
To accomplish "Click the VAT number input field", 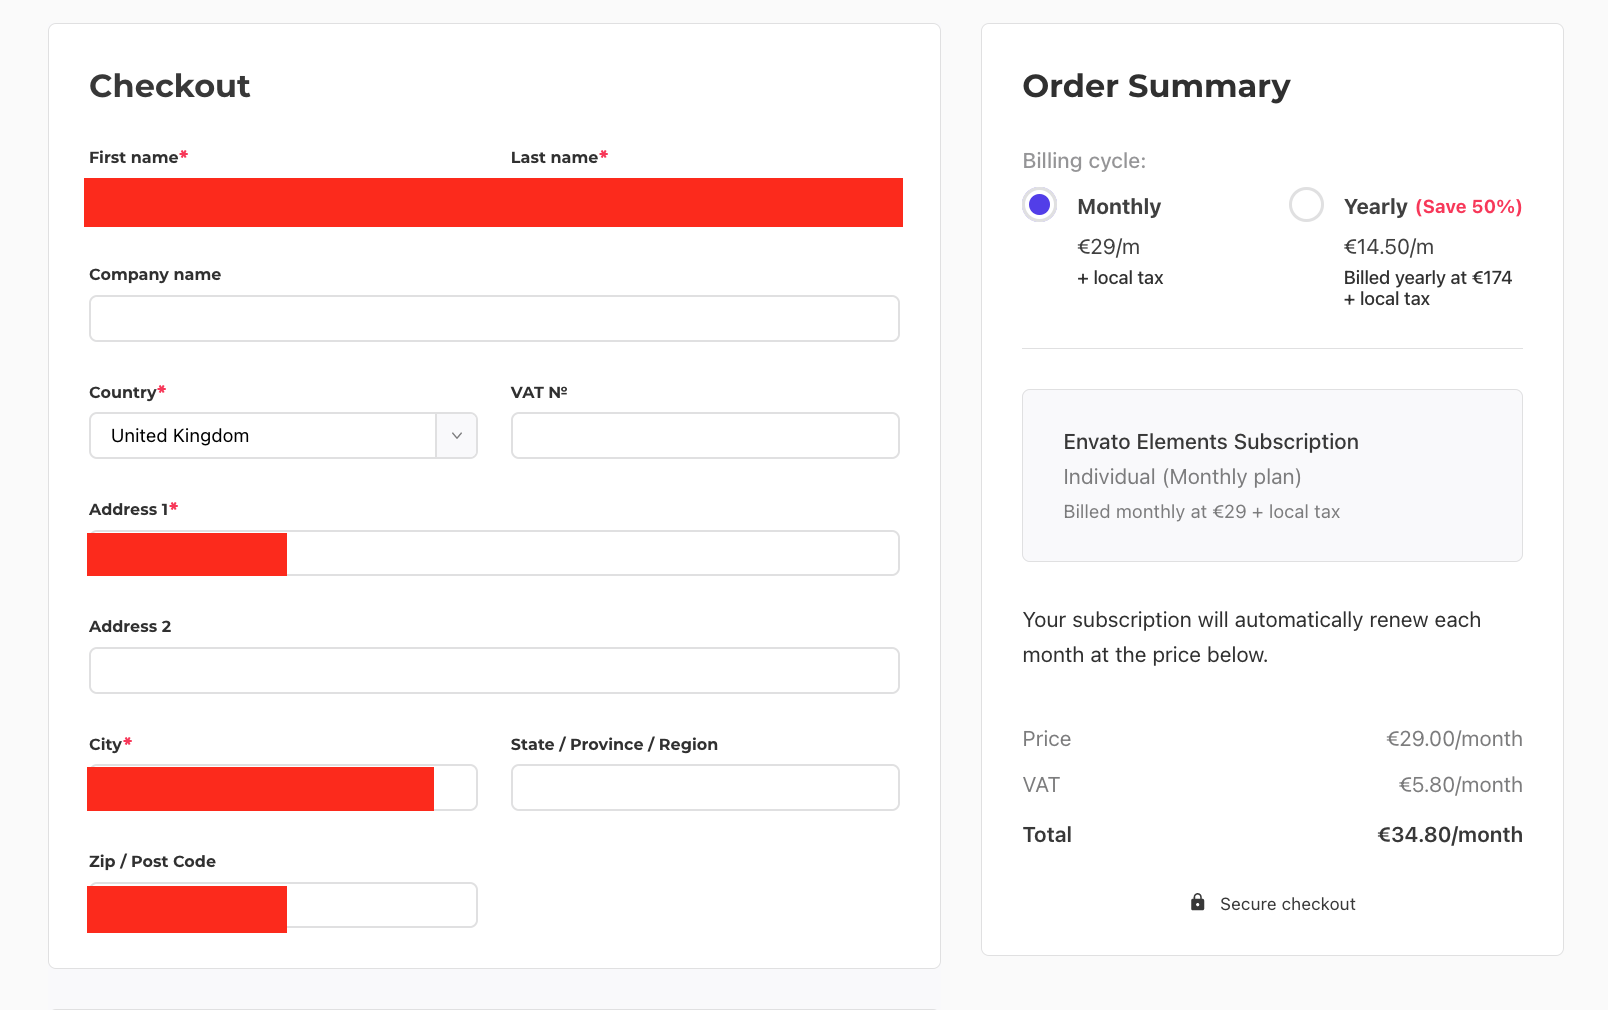I will click(705, 436).
